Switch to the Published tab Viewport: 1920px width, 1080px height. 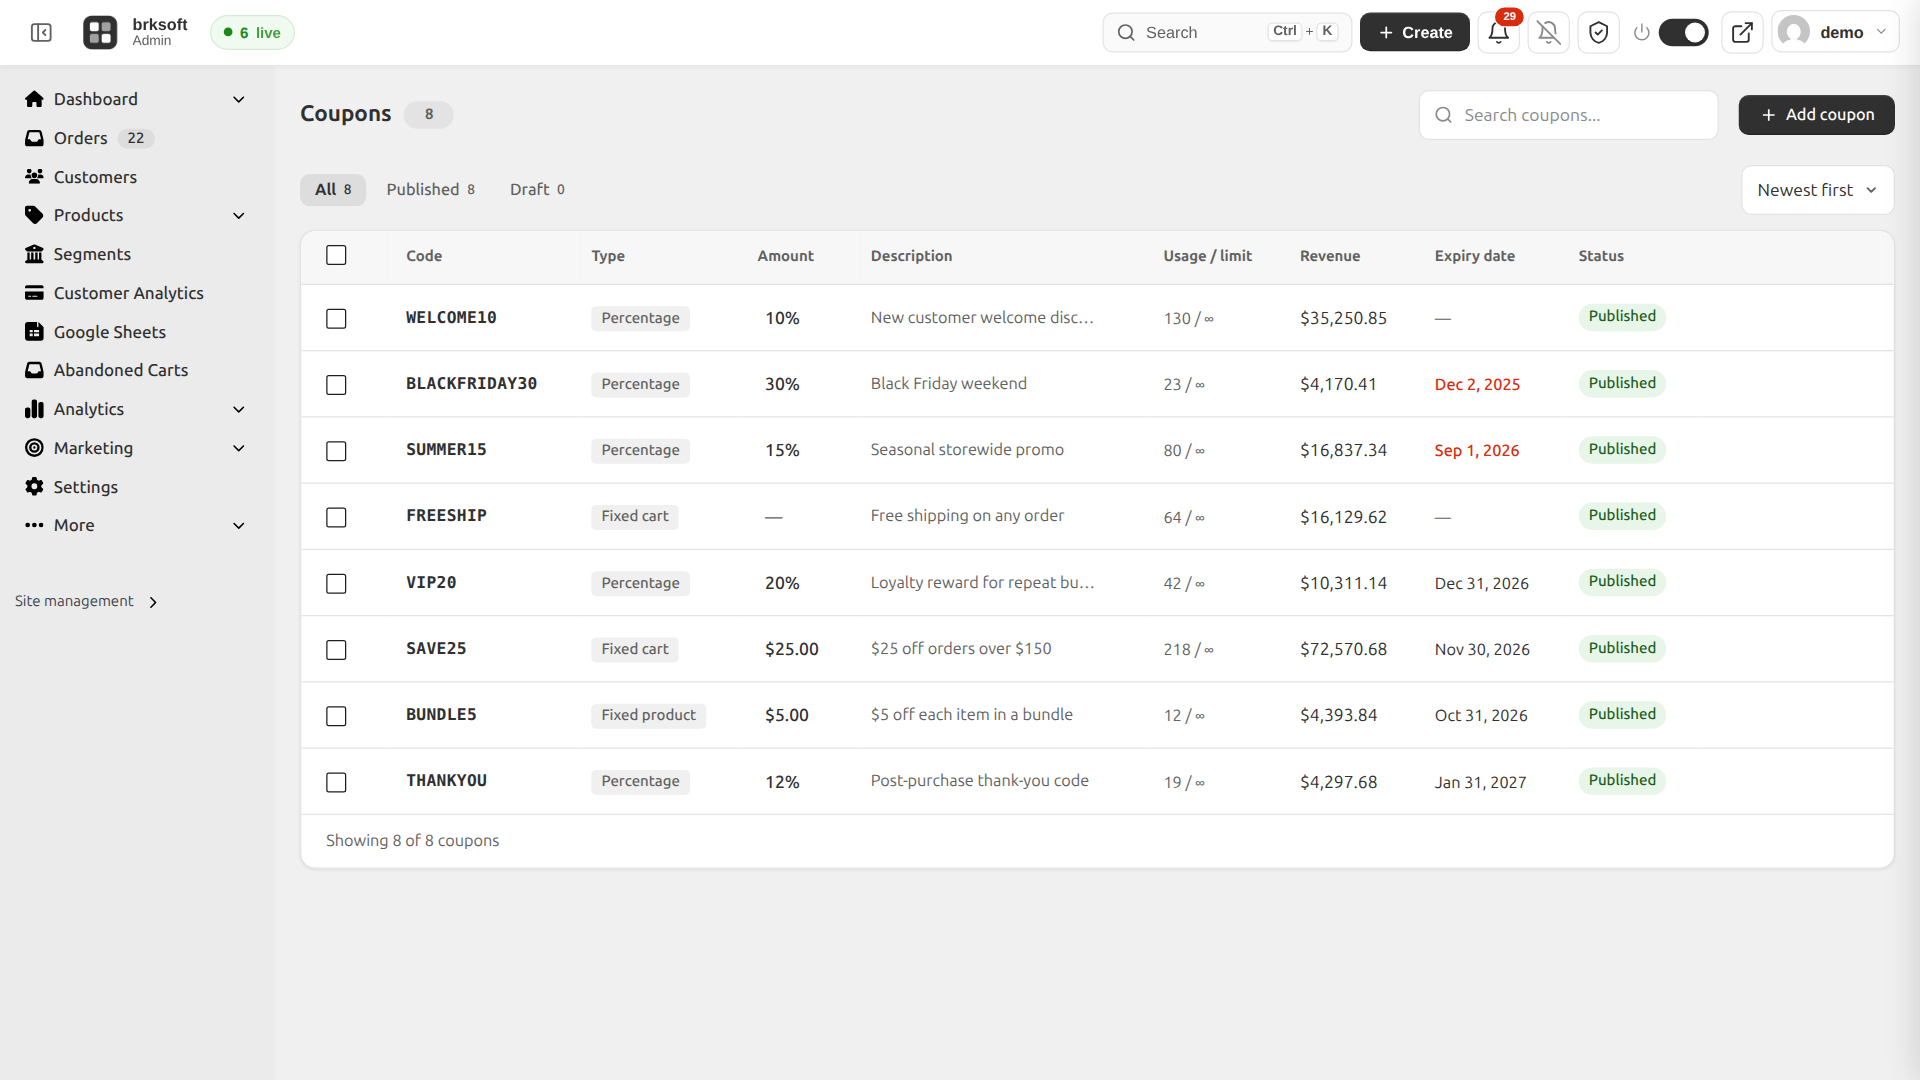pyautogui.click(x=431, y=190)
